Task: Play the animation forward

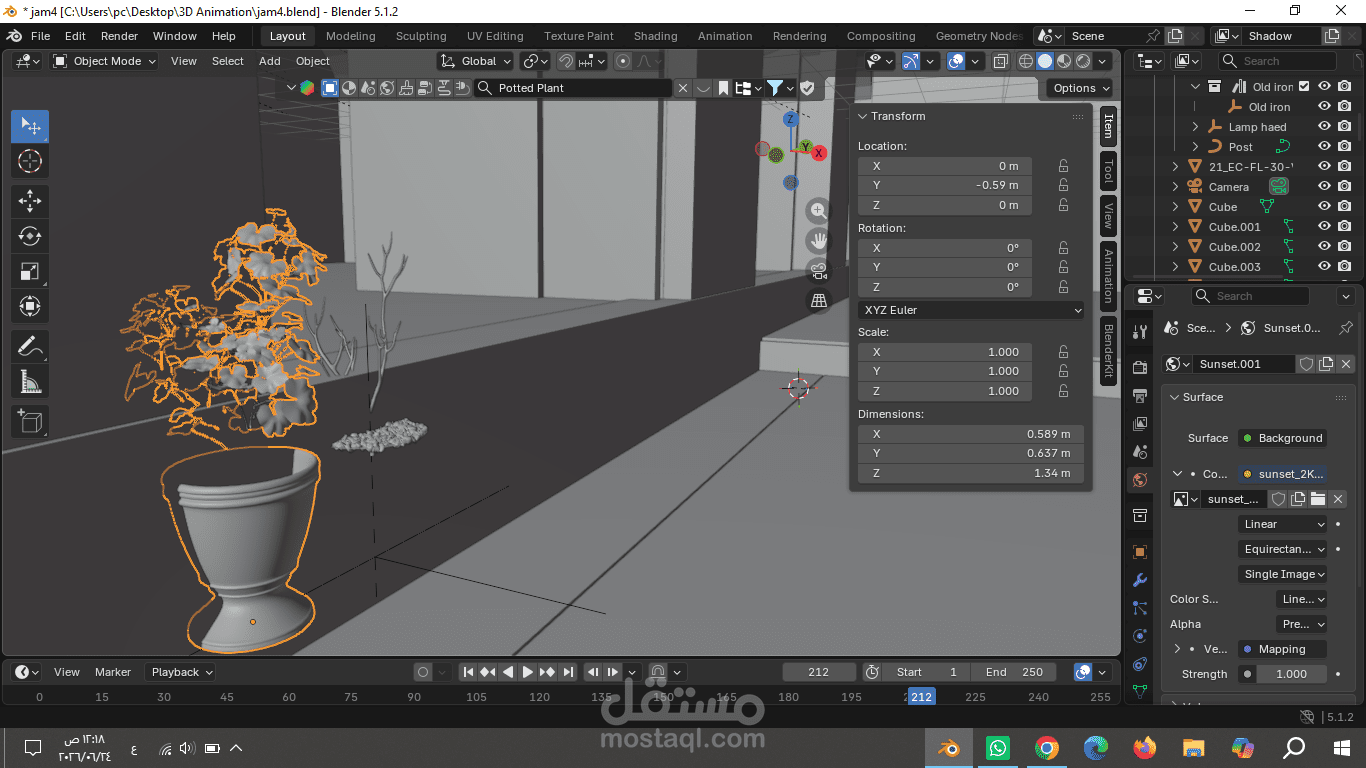Action: click(x=528, y=672)
